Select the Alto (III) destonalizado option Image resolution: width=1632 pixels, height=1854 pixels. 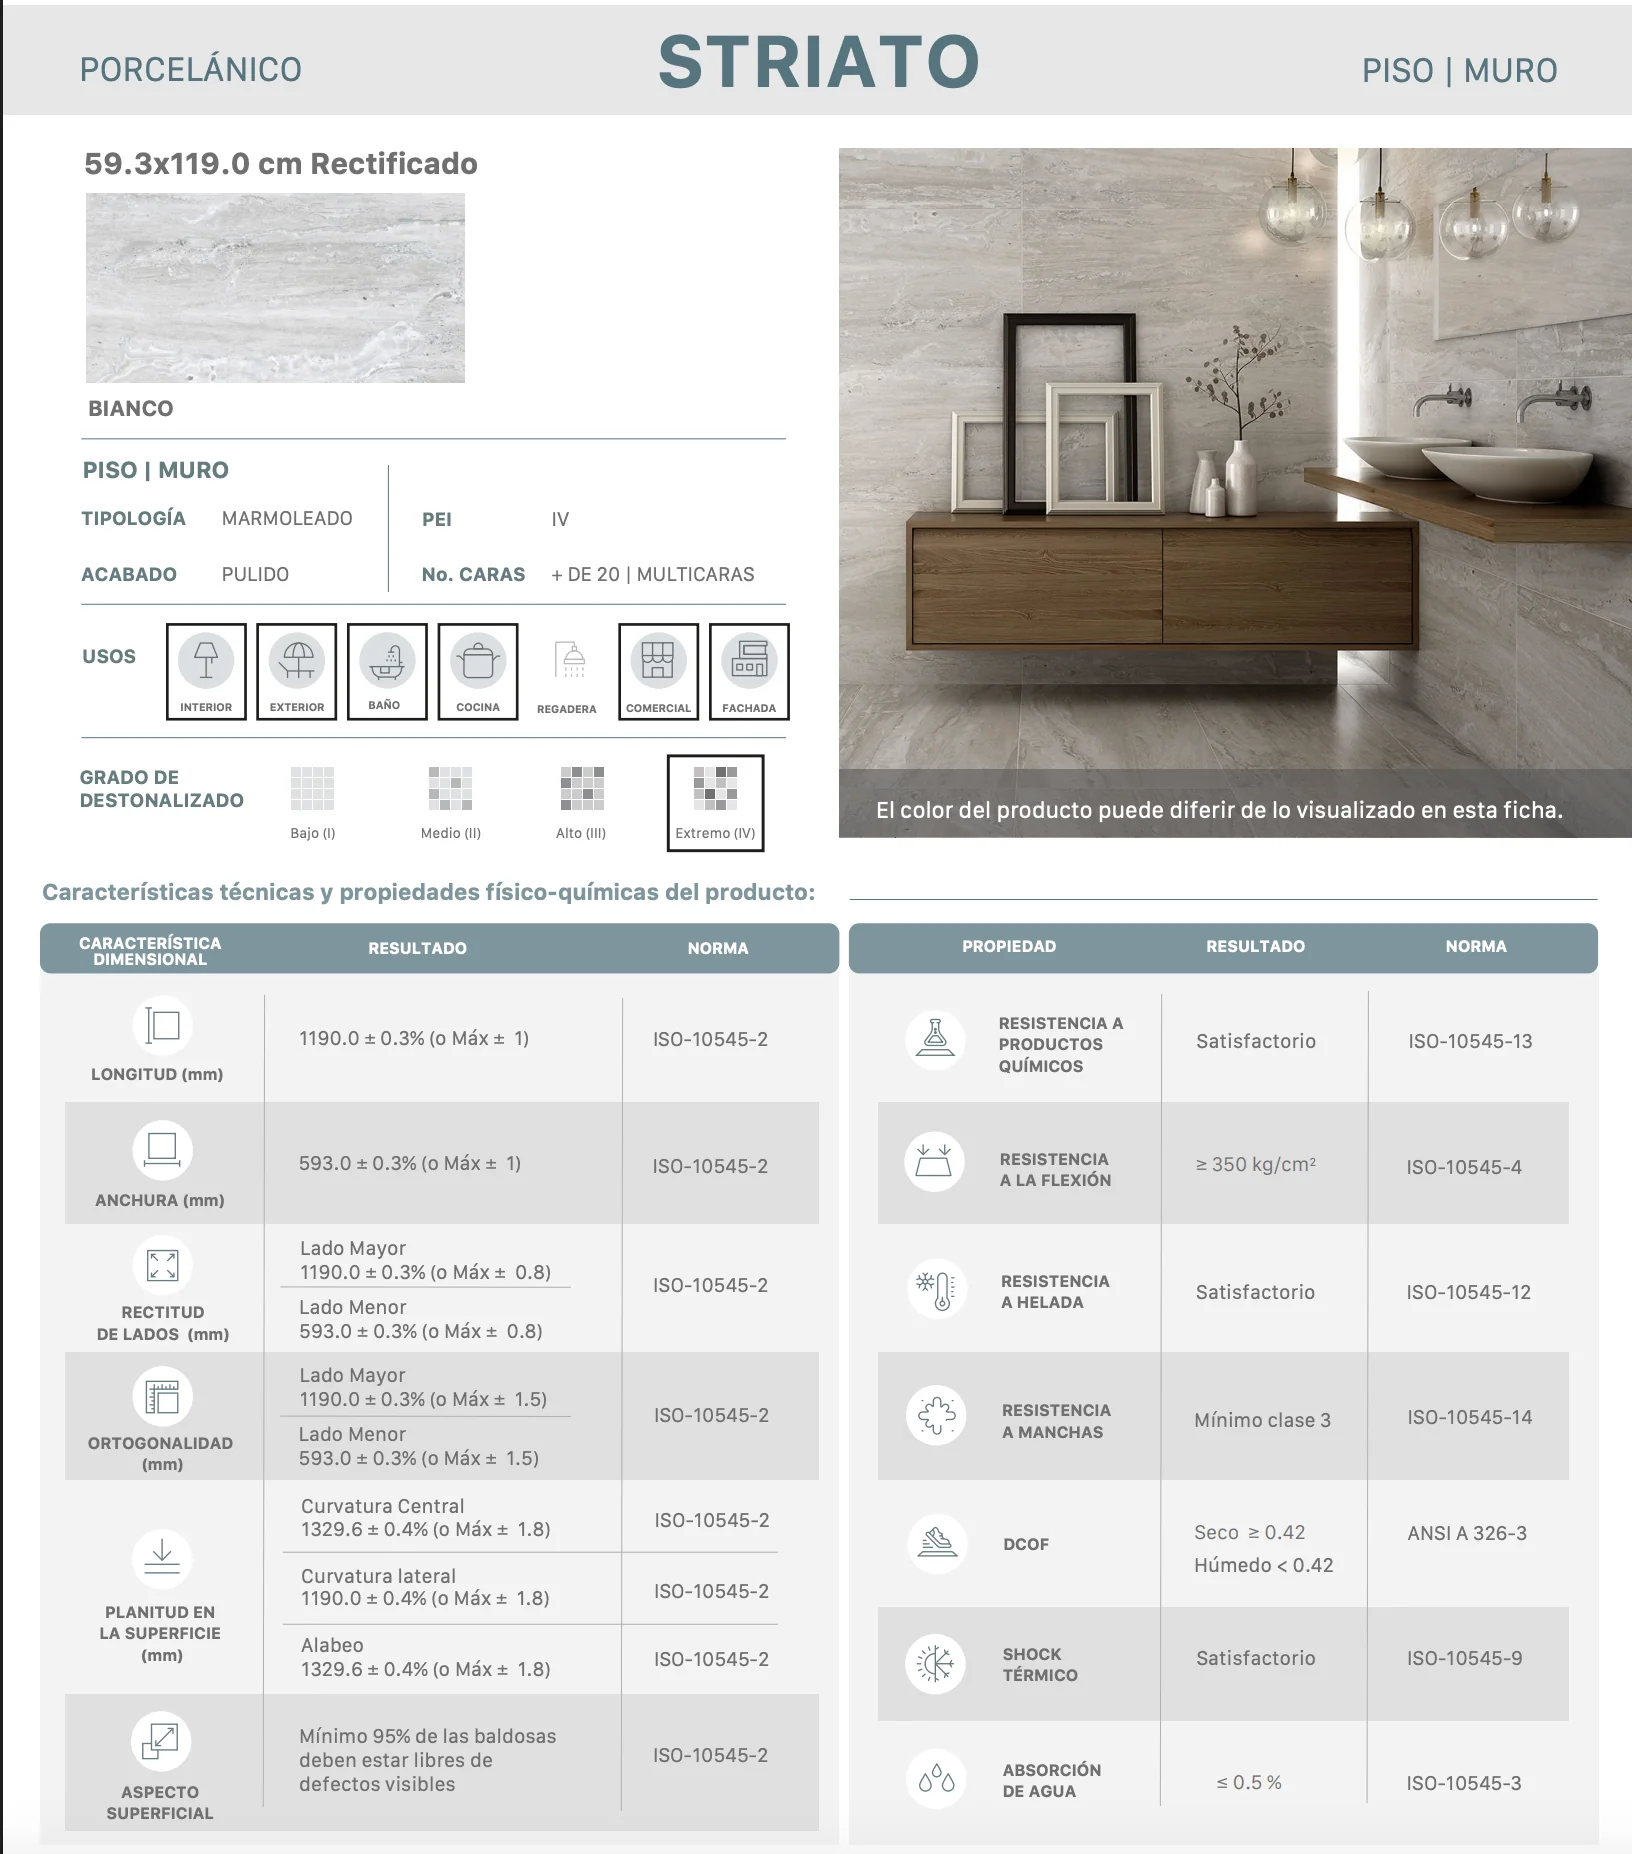tap(581, 803)
